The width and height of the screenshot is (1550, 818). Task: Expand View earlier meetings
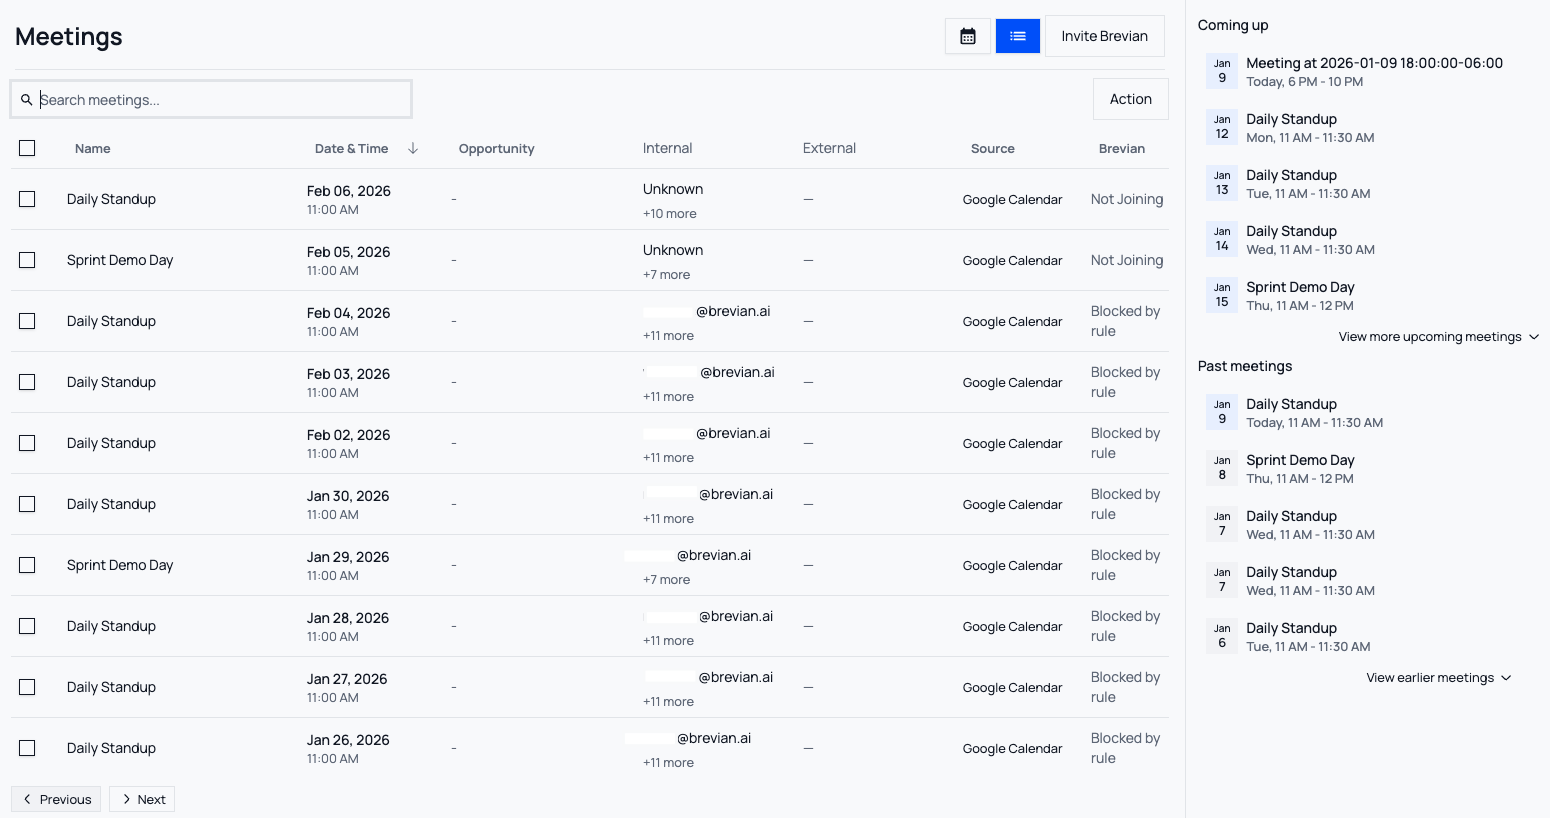[x=1438, y=678]
